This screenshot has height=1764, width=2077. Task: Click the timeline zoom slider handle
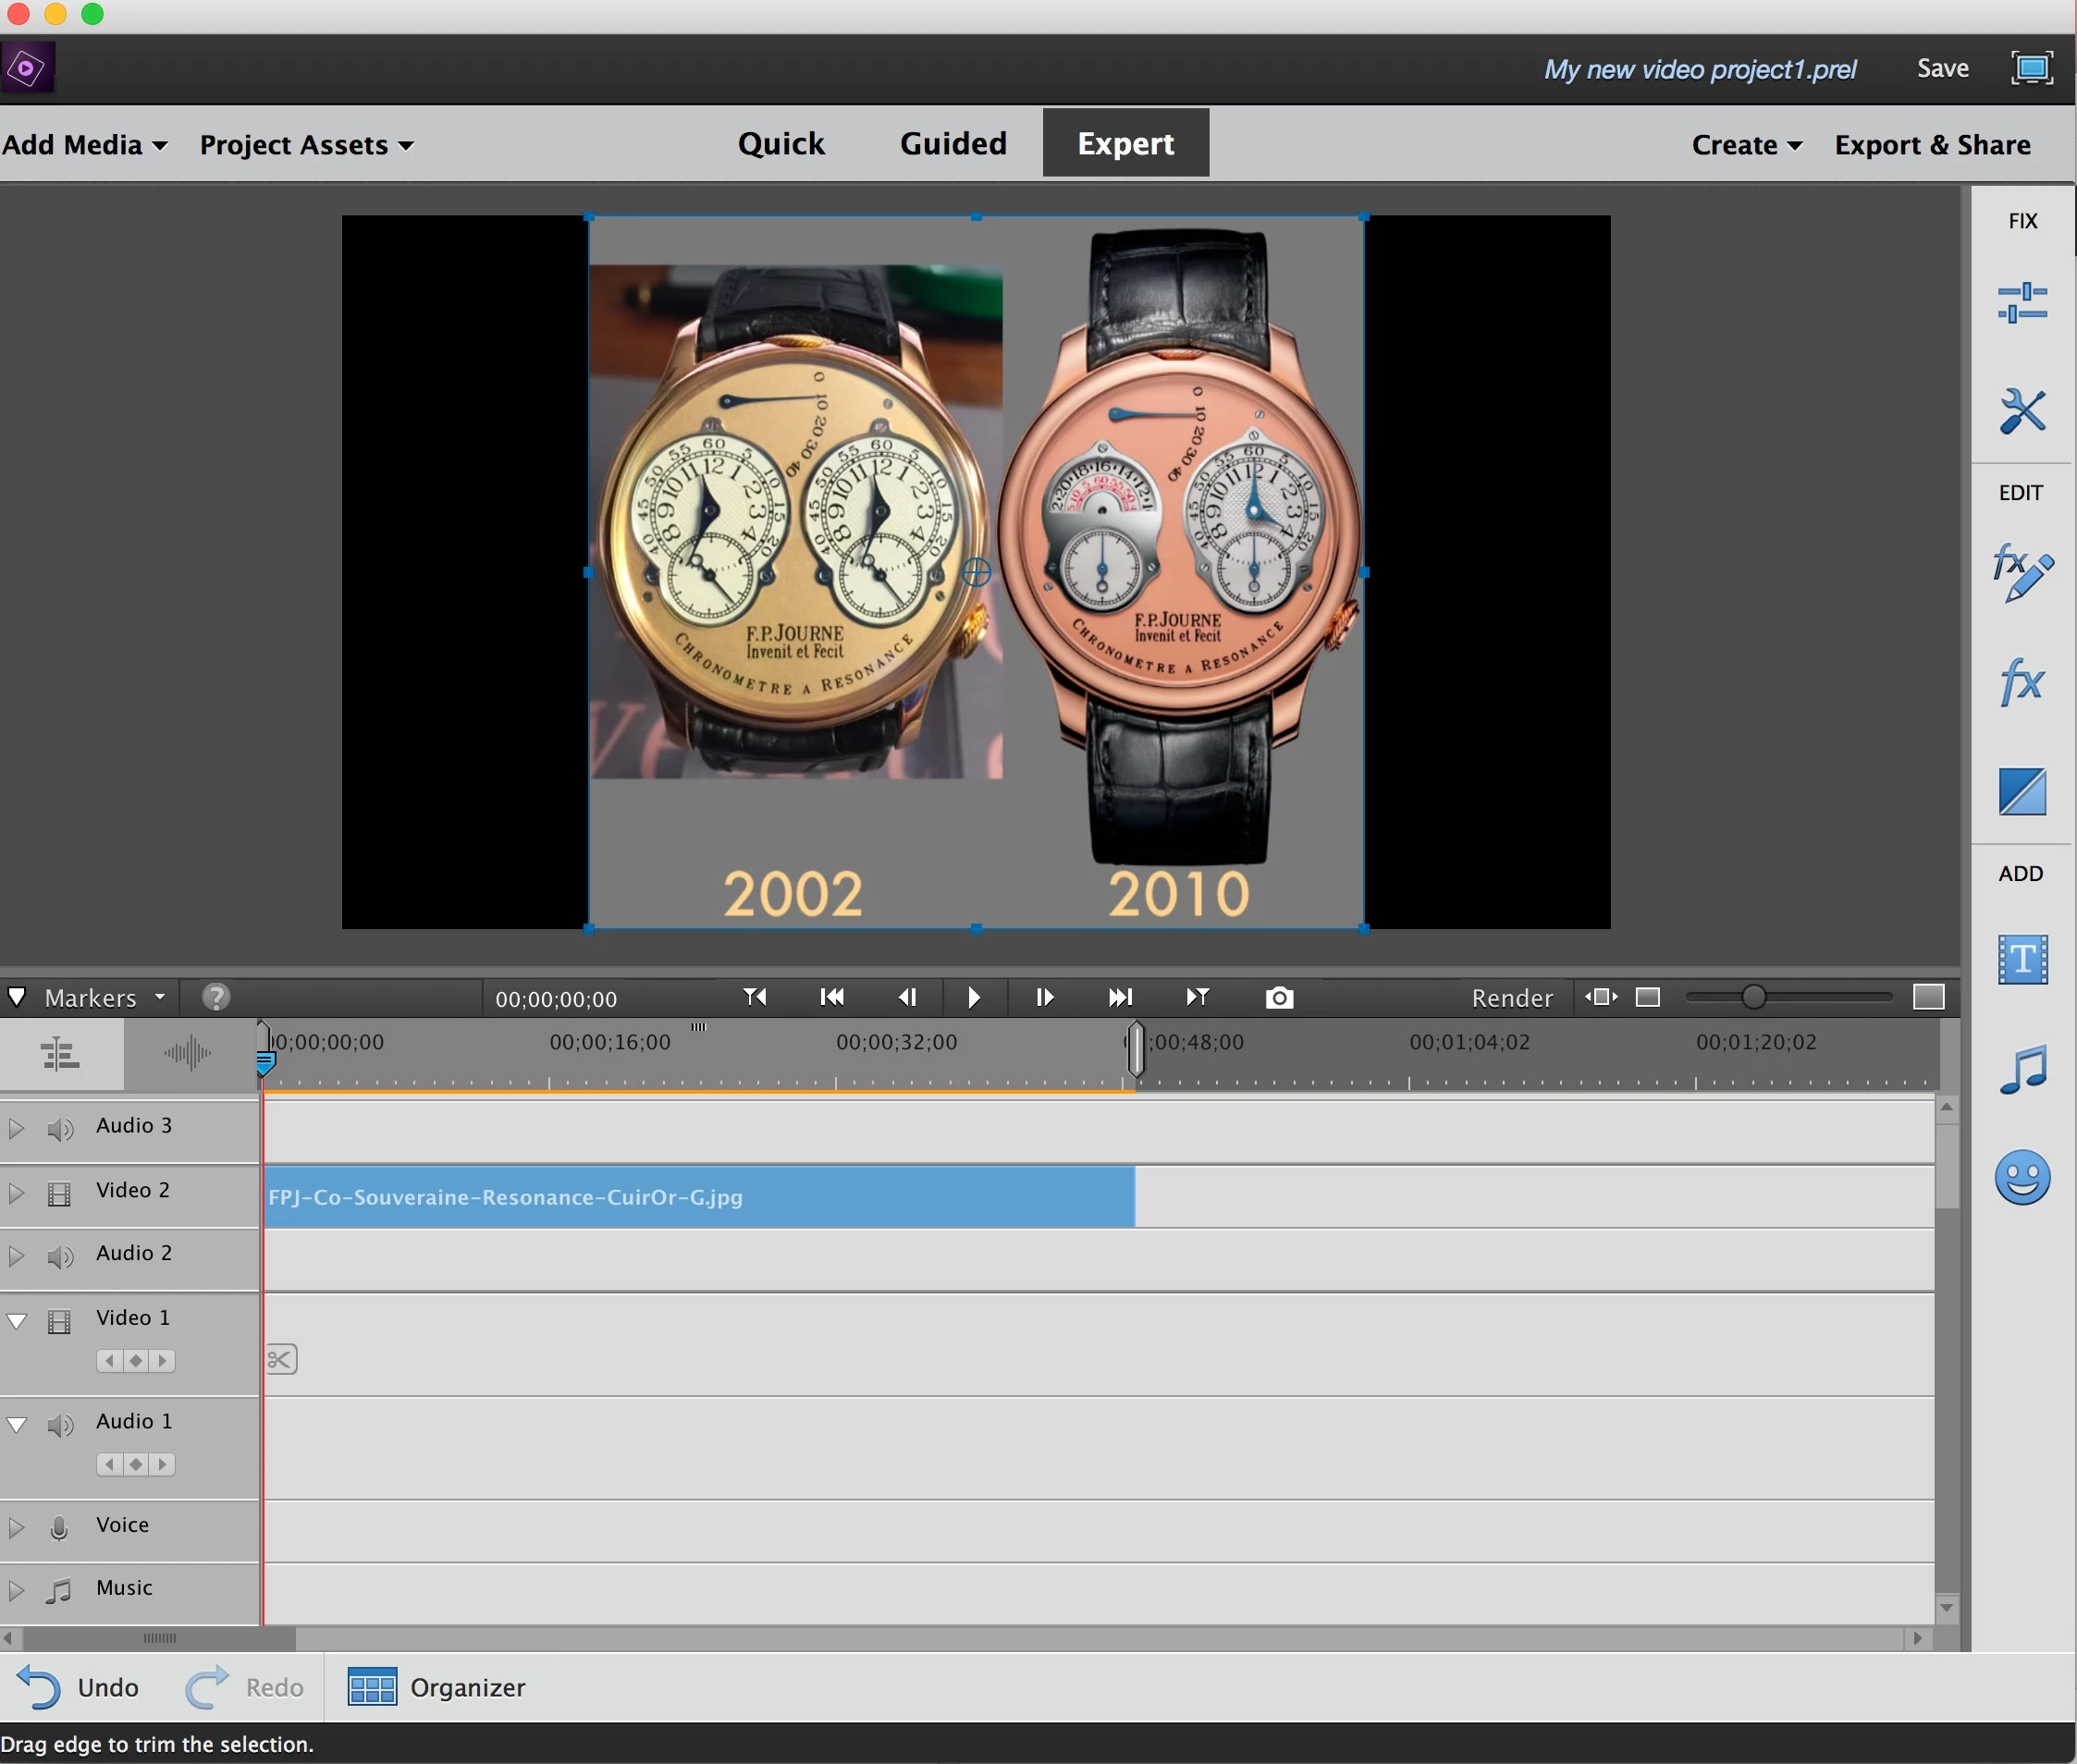(1752, 997)
